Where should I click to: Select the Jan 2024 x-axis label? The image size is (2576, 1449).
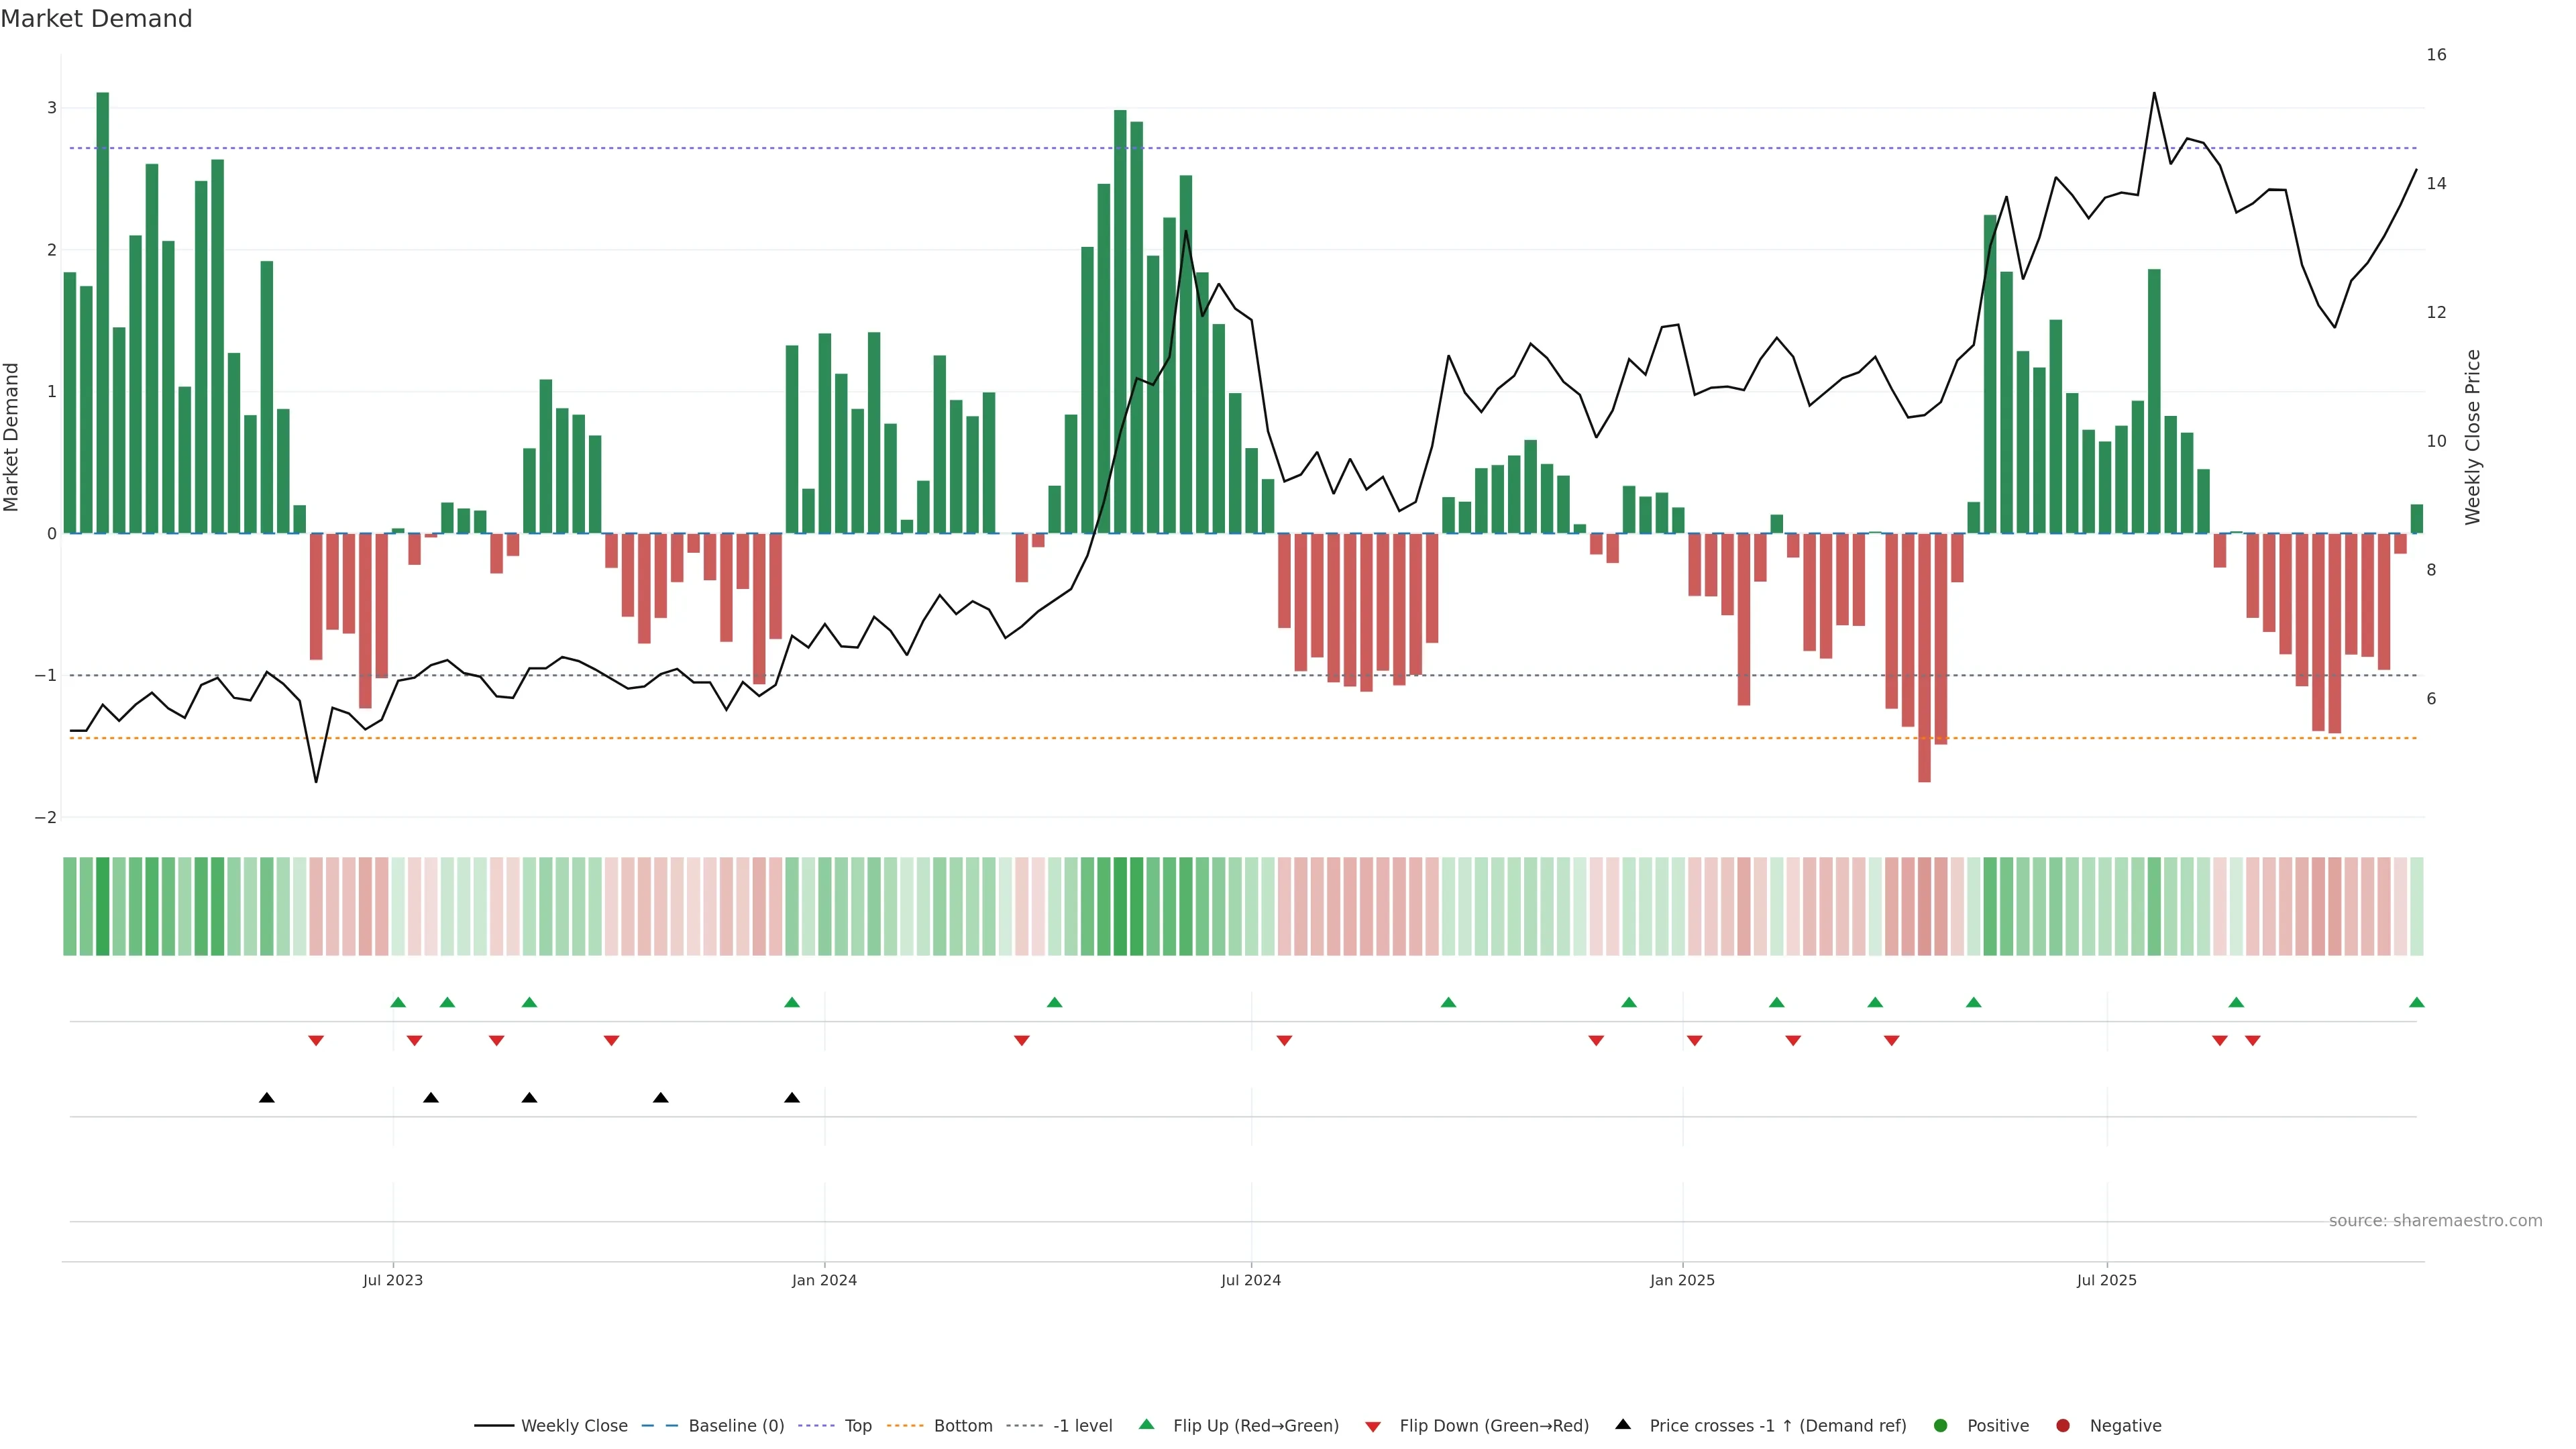point(824,1281)
